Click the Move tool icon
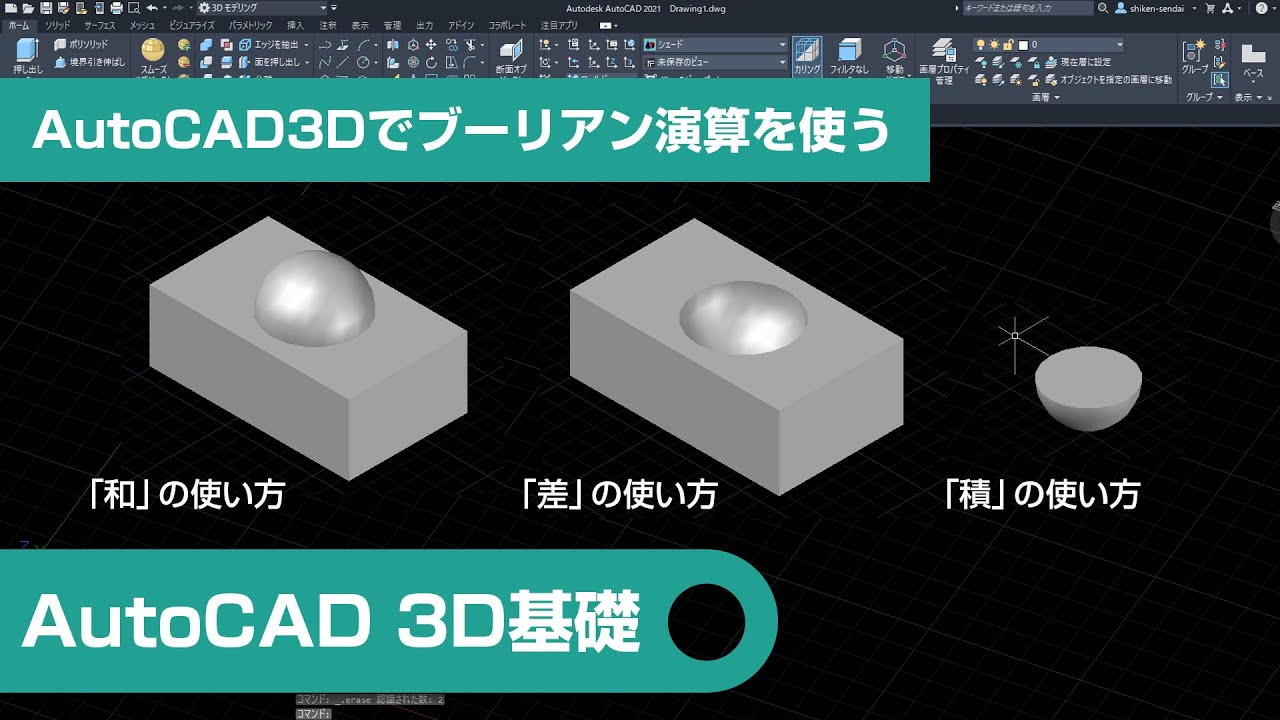Viewport: 1280px width, 720px height. pyautogui.click(x=431, y=45)
